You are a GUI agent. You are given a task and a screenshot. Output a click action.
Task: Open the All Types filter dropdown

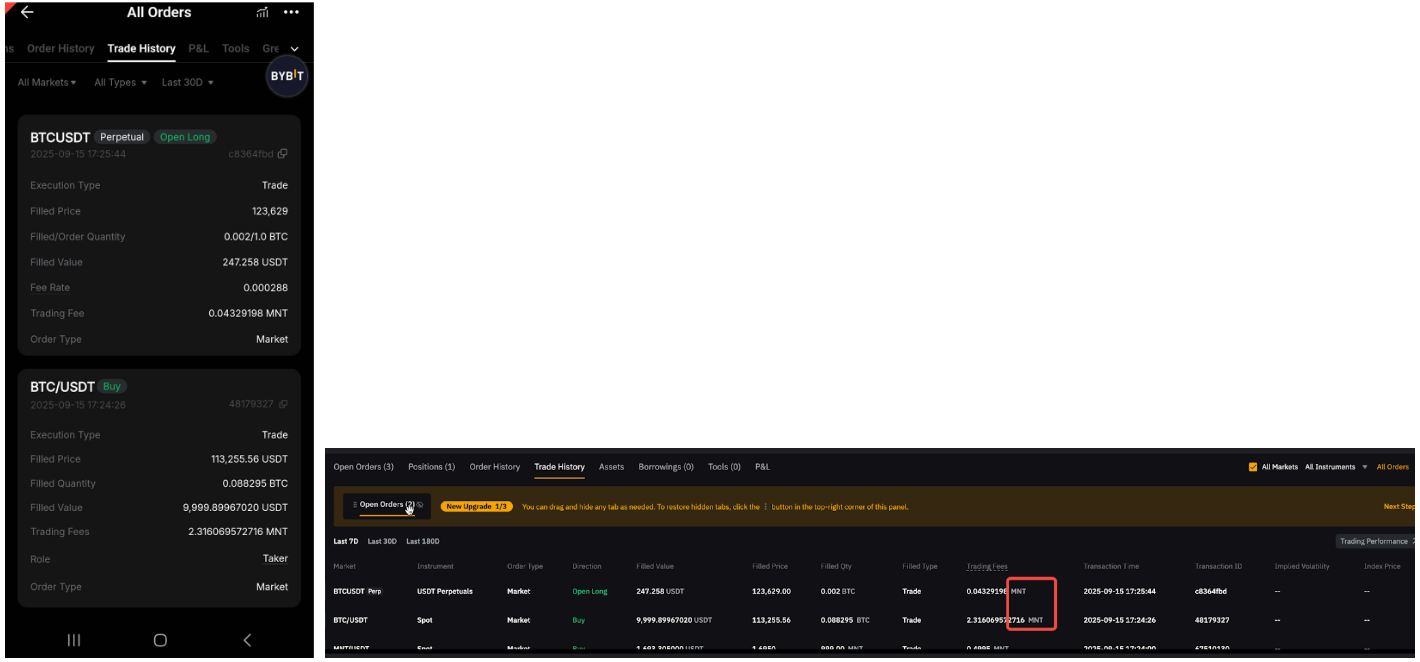pyautogui.click(x=120, y=82)
